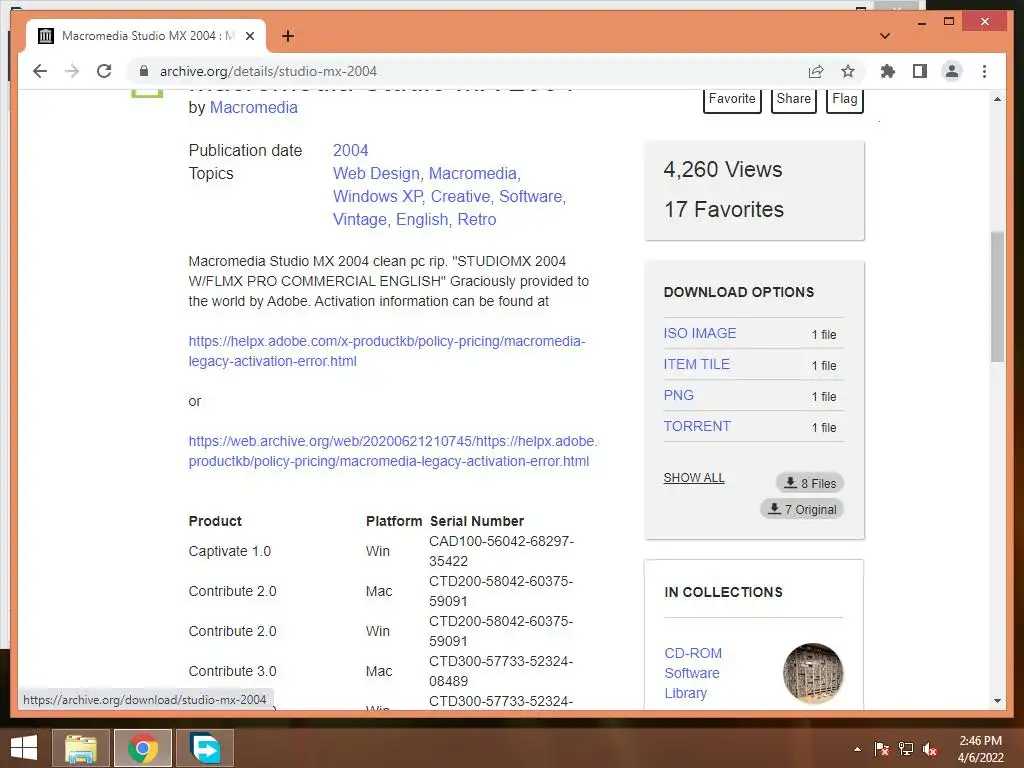Expand tab search chevron in title bar
The width and height of the screenshot is (1024, 768).
pos(885,36)
